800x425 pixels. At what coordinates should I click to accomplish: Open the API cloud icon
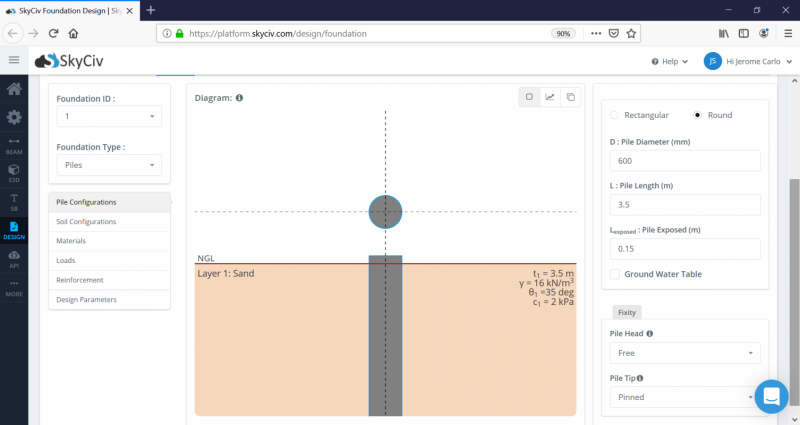point(14,259)
